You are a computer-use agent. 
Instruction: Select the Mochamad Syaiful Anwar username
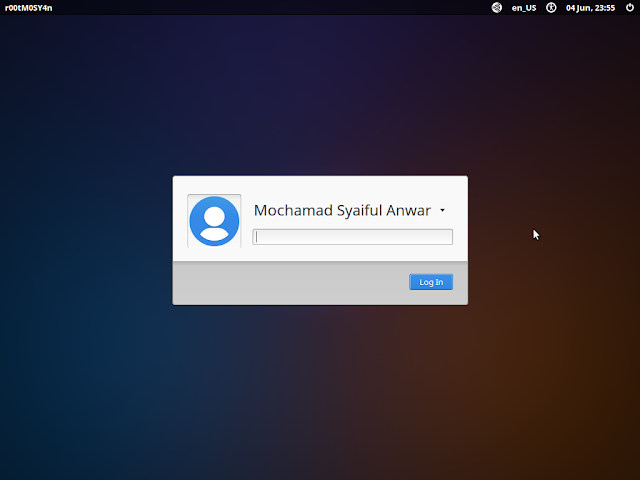(x=342, y=210)
